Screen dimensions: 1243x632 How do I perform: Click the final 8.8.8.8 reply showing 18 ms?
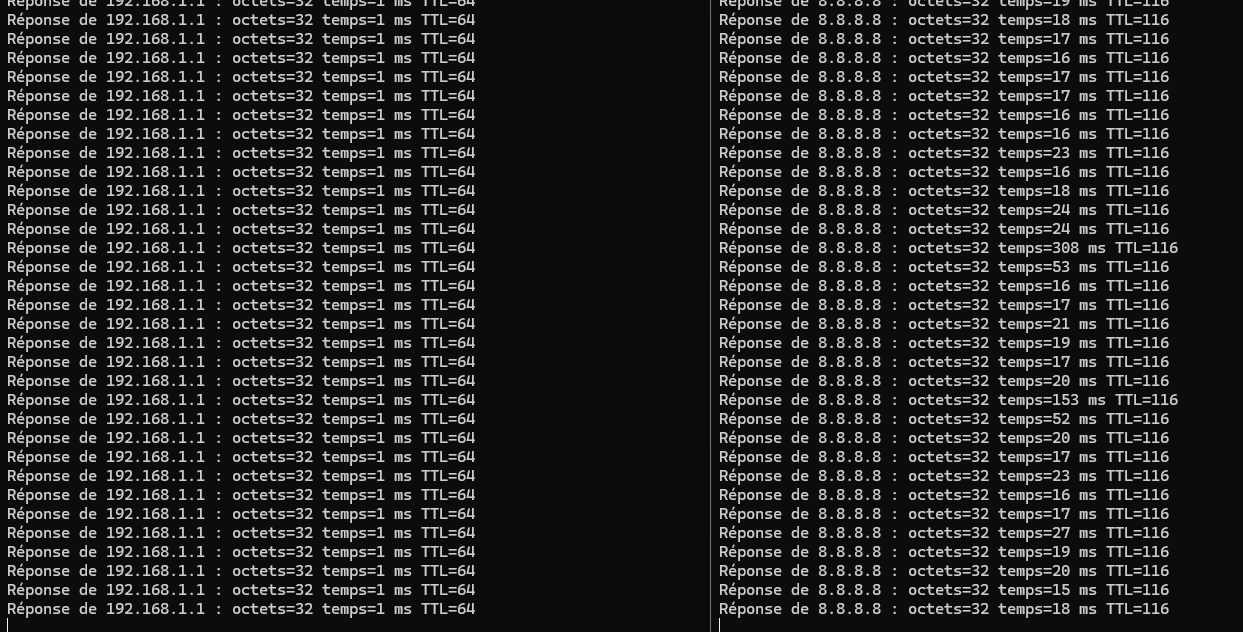tap(944, 609)
